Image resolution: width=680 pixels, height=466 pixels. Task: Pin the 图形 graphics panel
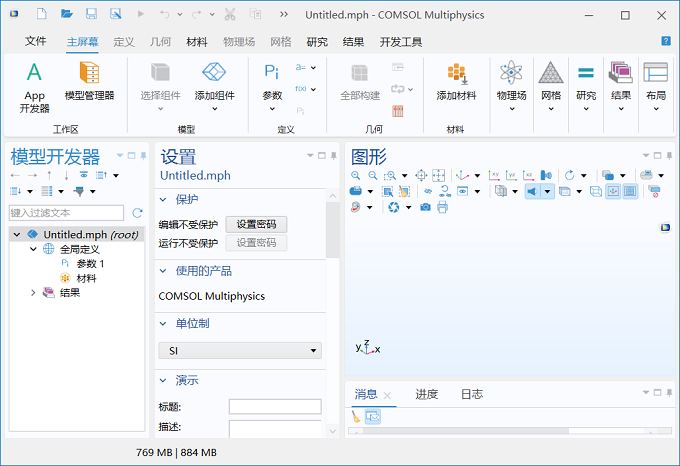coord(669,156)
